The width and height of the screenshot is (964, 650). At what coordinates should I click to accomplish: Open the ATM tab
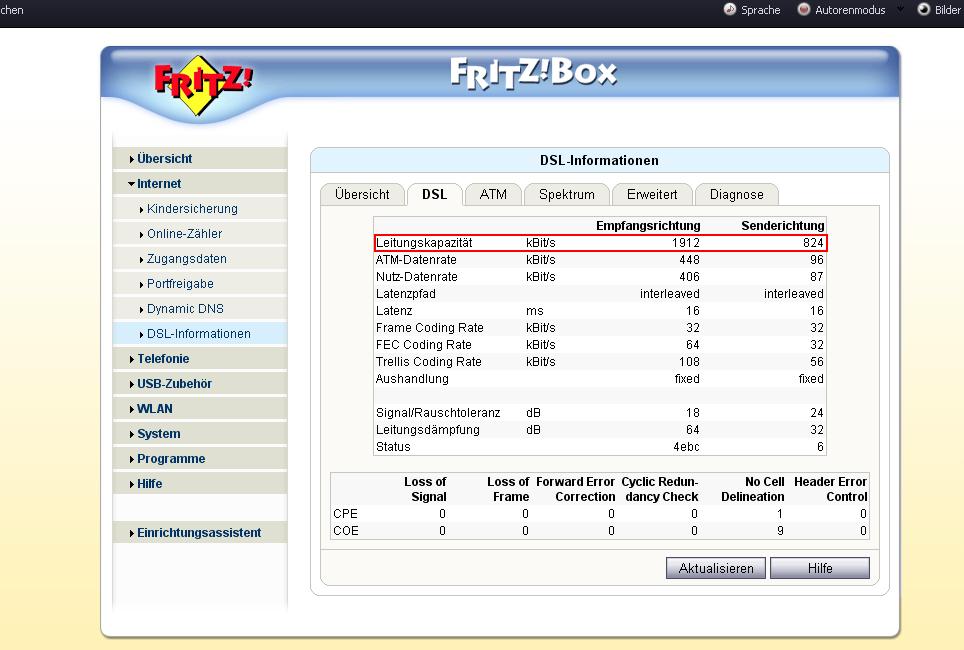pos(493,194)
